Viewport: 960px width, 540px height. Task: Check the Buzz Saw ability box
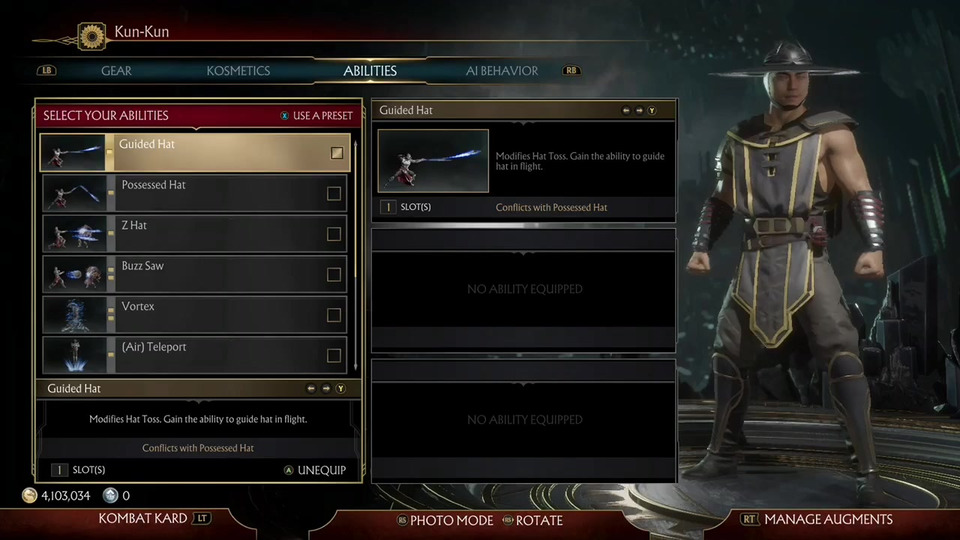[334, 274]
